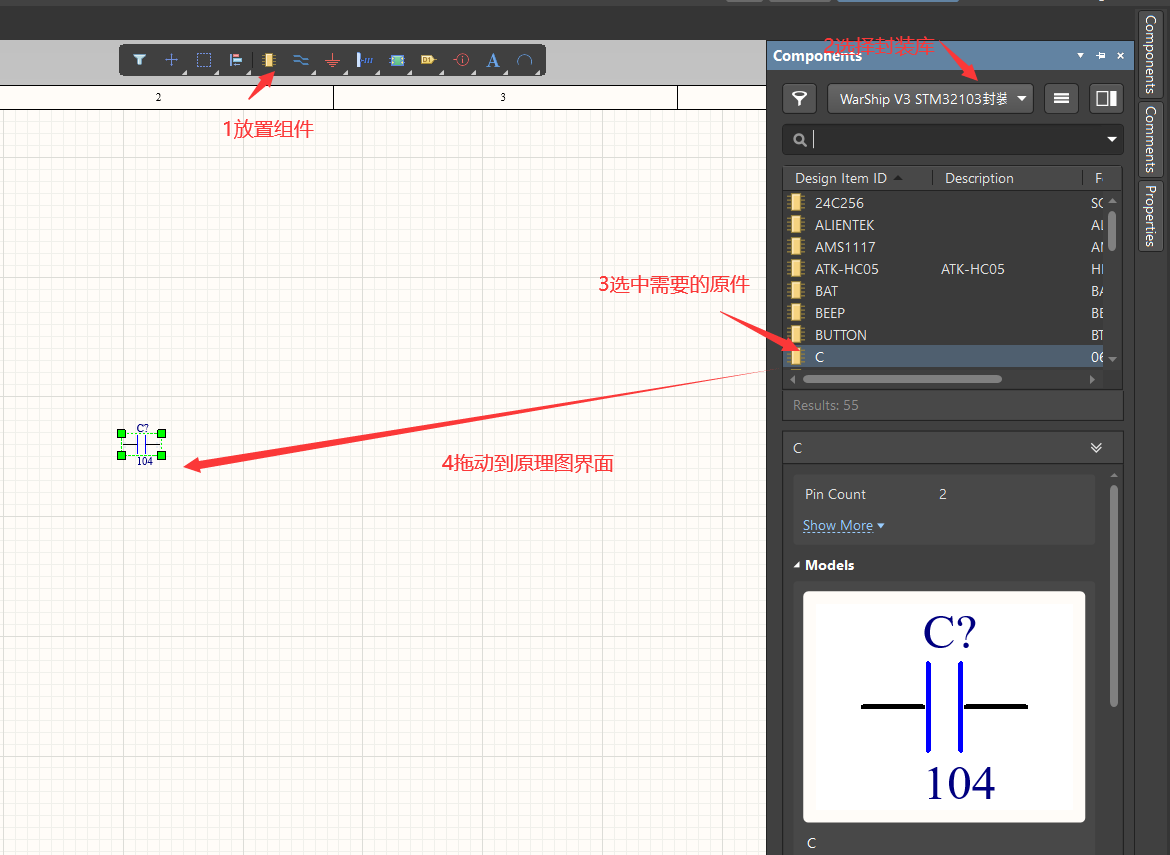This screenshot has width=1170, height=855.
Task: Select the BAT component
Action: pyautogui.click(x=944, y=291)
